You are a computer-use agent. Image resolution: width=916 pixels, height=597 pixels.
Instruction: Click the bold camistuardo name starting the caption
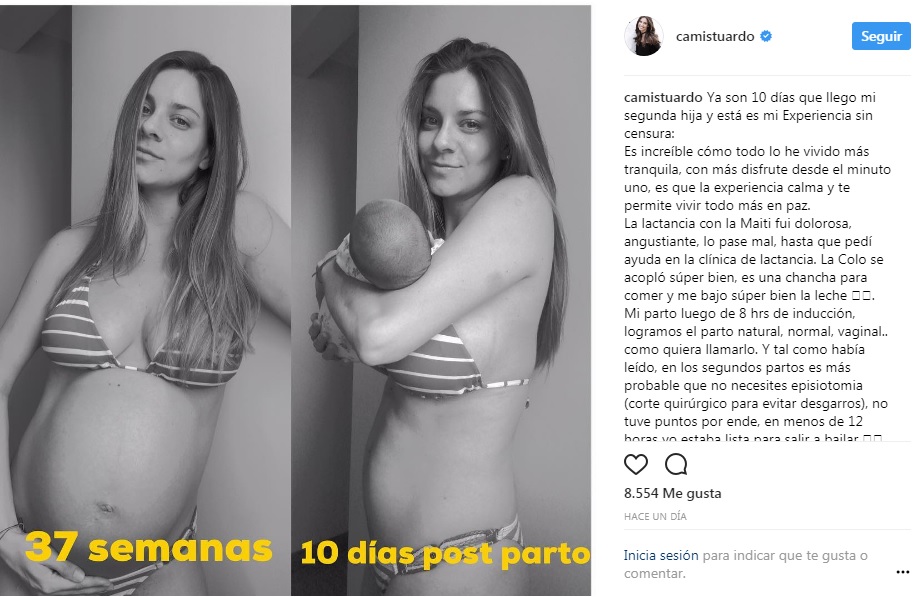point(663,98)
